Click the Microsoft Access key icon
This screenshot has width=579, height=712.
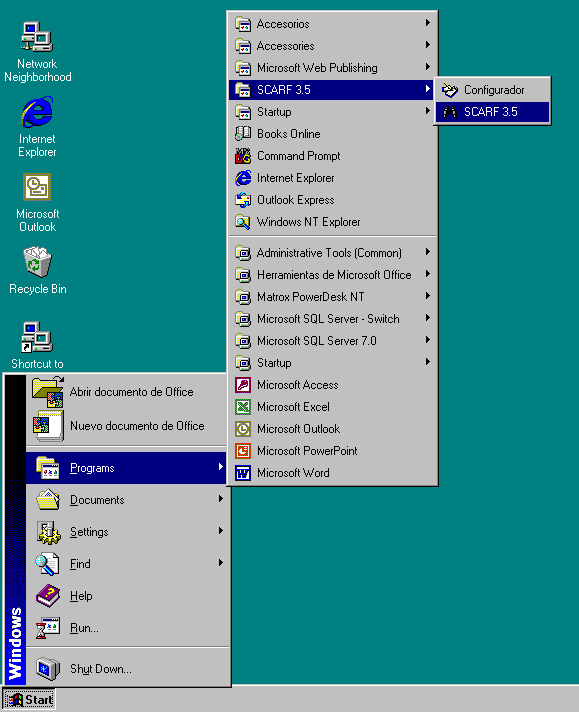pos(243,385)
